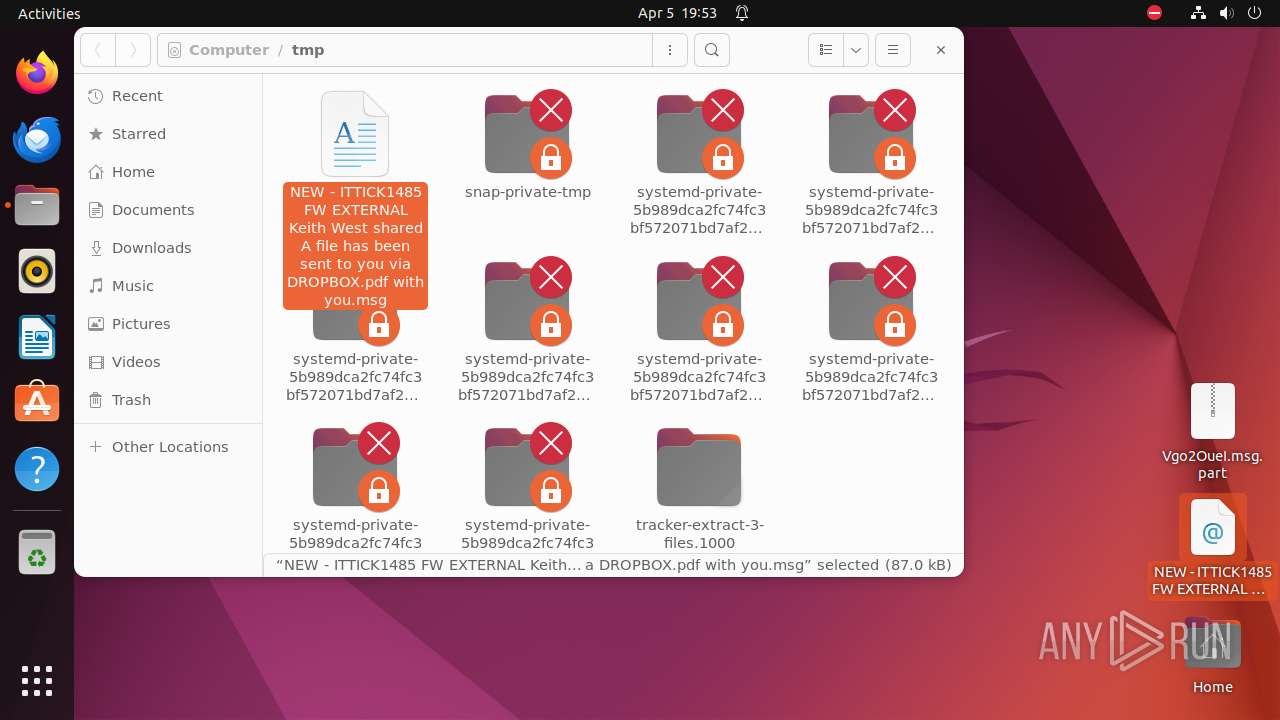
Task: Select the snap-private-tmp folder
Action: 527,134
